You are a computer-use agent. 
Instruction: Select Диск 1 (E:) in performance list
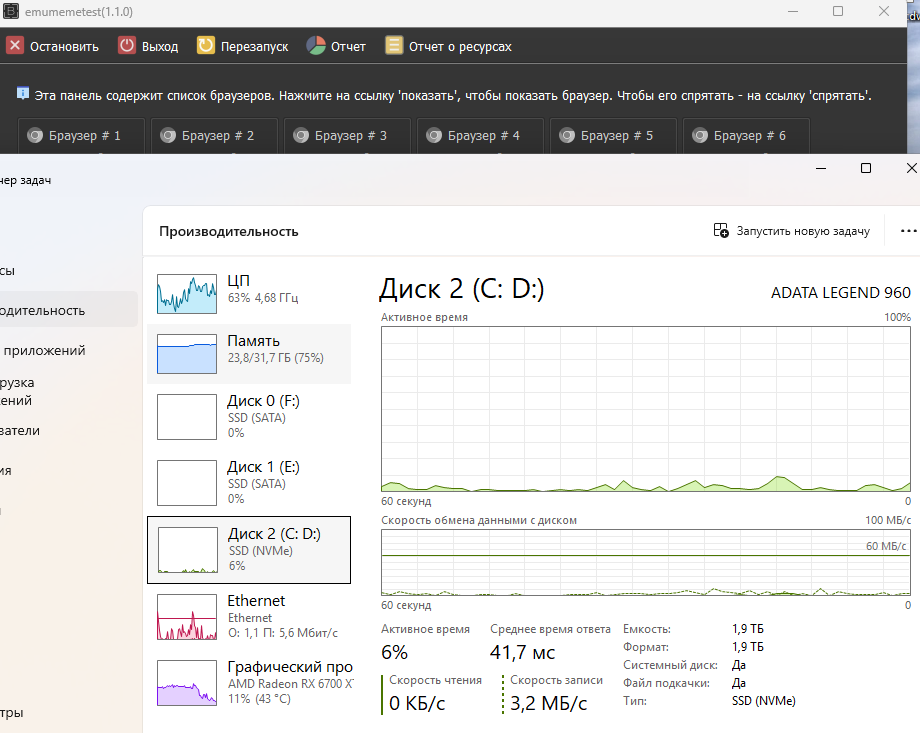pyautogui.click(x=249, y=482)
